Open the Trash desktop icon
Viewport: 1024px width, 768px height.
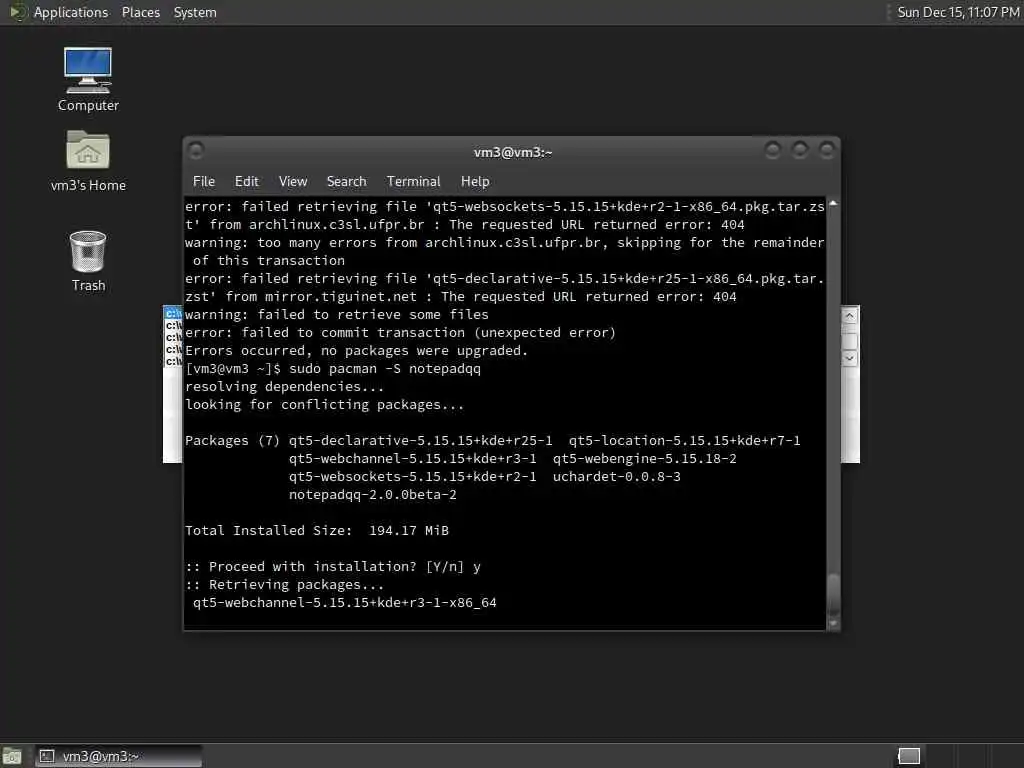[88, 261]
